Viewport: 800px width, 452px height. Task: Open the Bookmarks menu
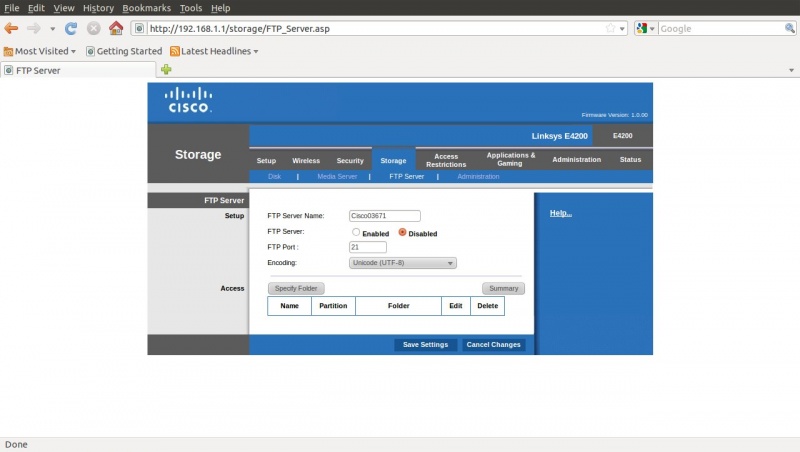[x=146, y=8]
